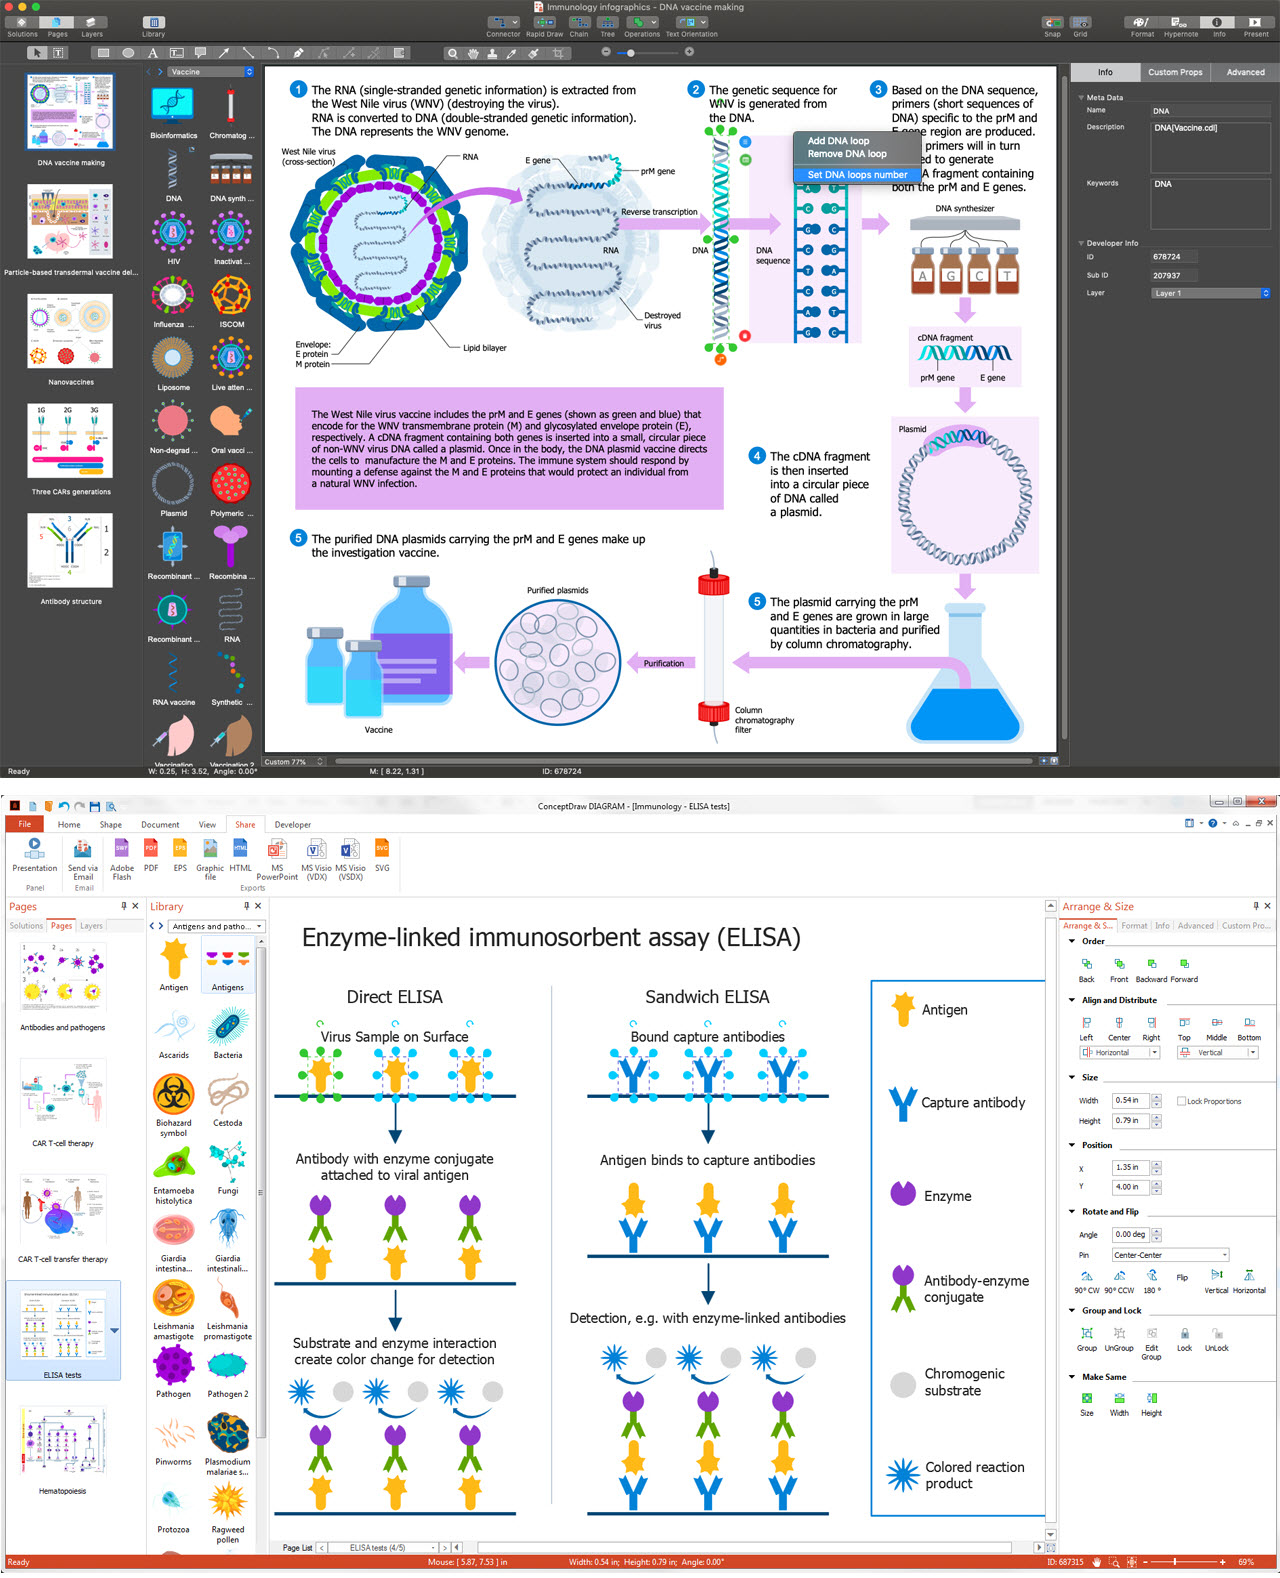Click the Width input field
The image size is (1280, 1578).
pos(1132,1101)
